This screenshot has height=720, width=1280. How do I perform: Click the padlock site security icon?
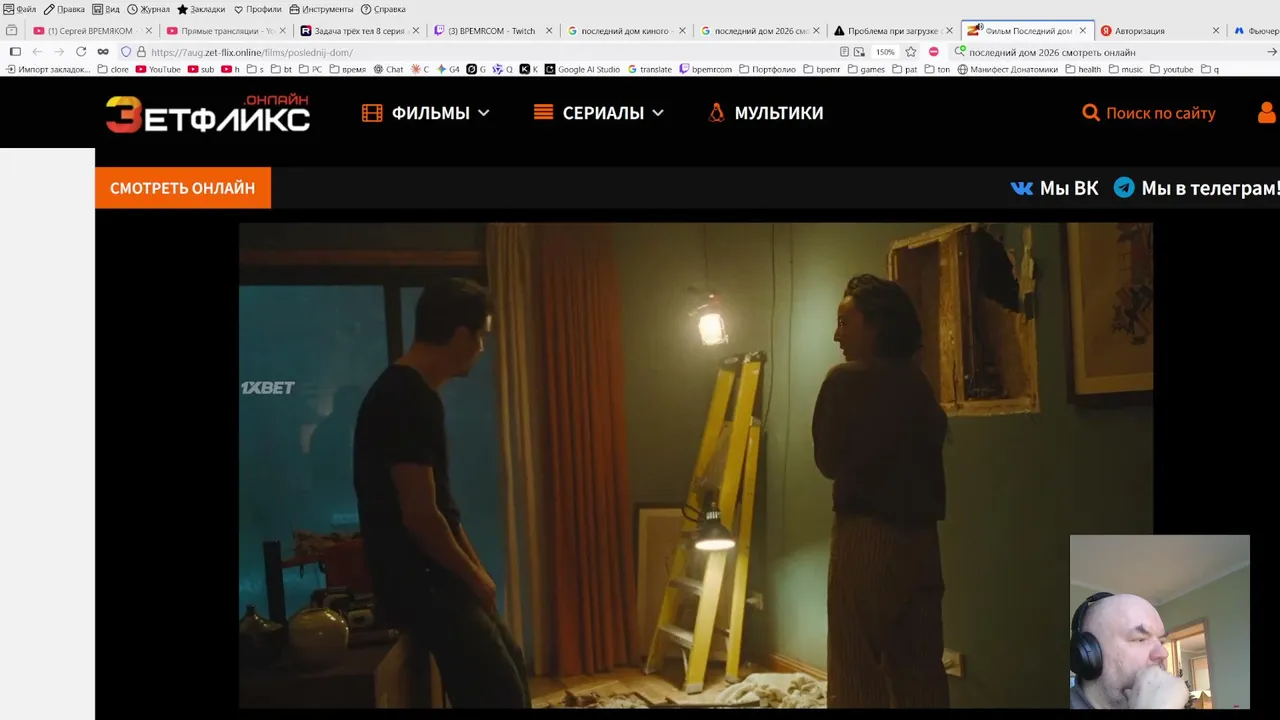pyautogui.click(x=141, y=52)
